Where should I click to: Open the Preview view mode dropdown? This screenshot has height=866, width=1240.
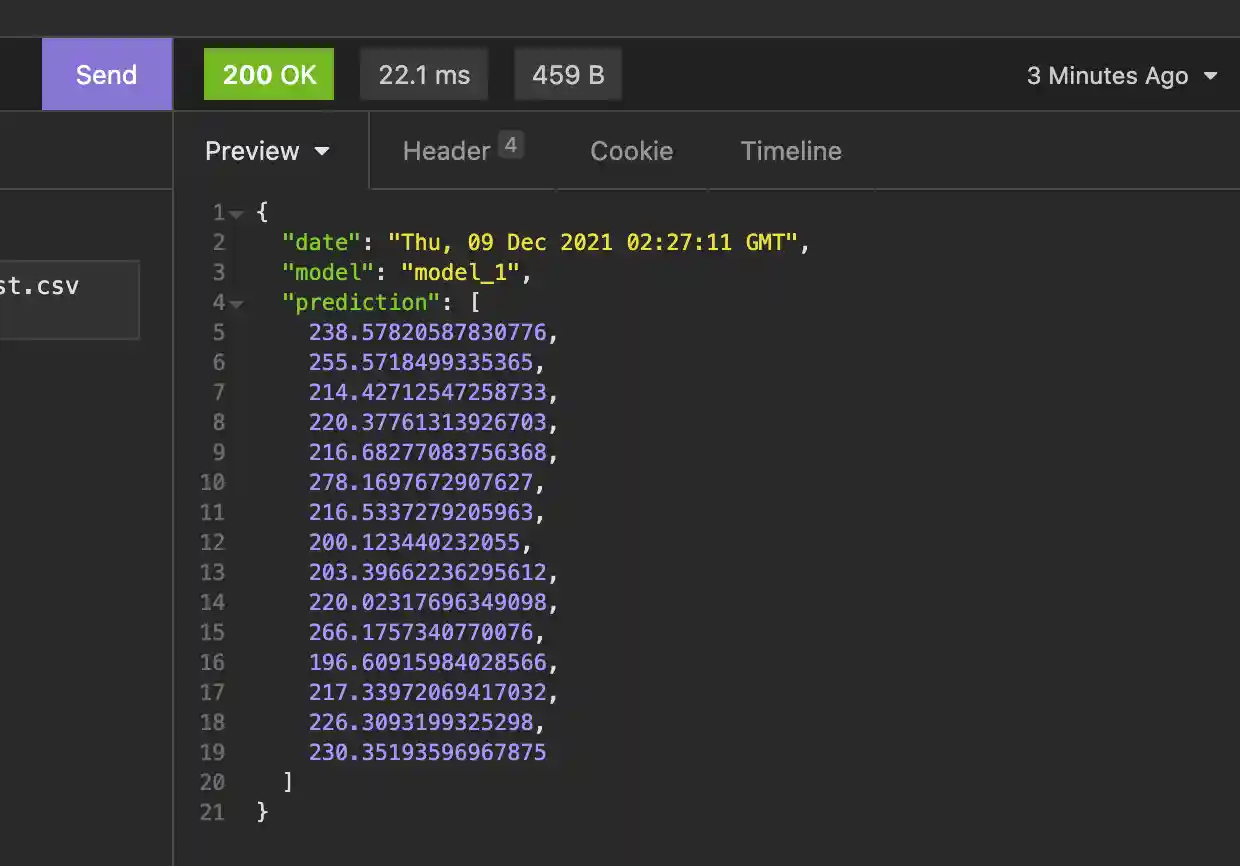(268, 151)
